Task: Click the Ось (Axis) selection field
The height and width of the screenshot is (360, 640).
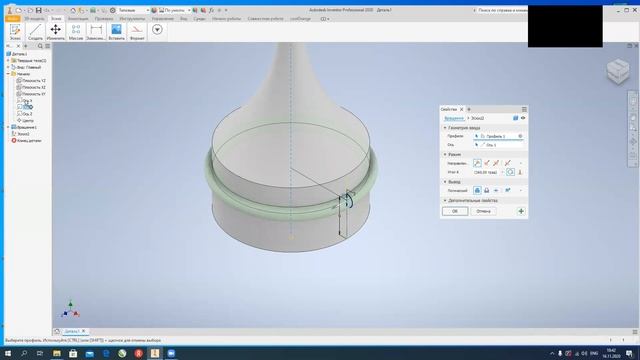Action: (x=498, y=145)
